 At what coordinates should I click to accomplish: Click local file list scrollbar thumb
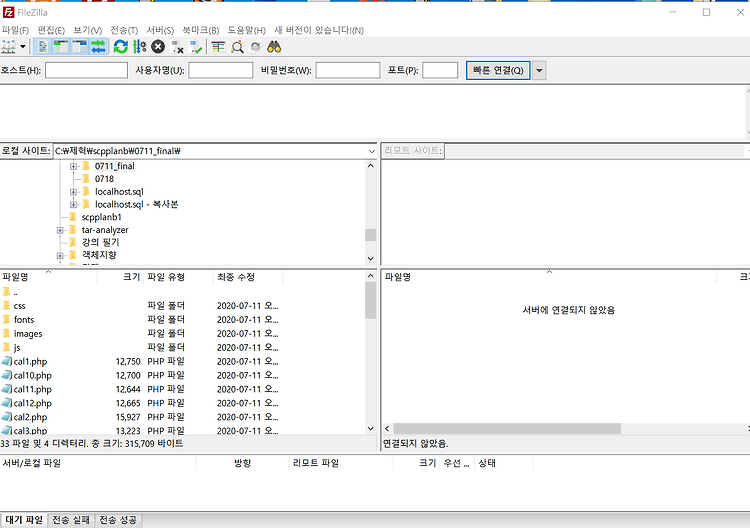click(371, 300)
